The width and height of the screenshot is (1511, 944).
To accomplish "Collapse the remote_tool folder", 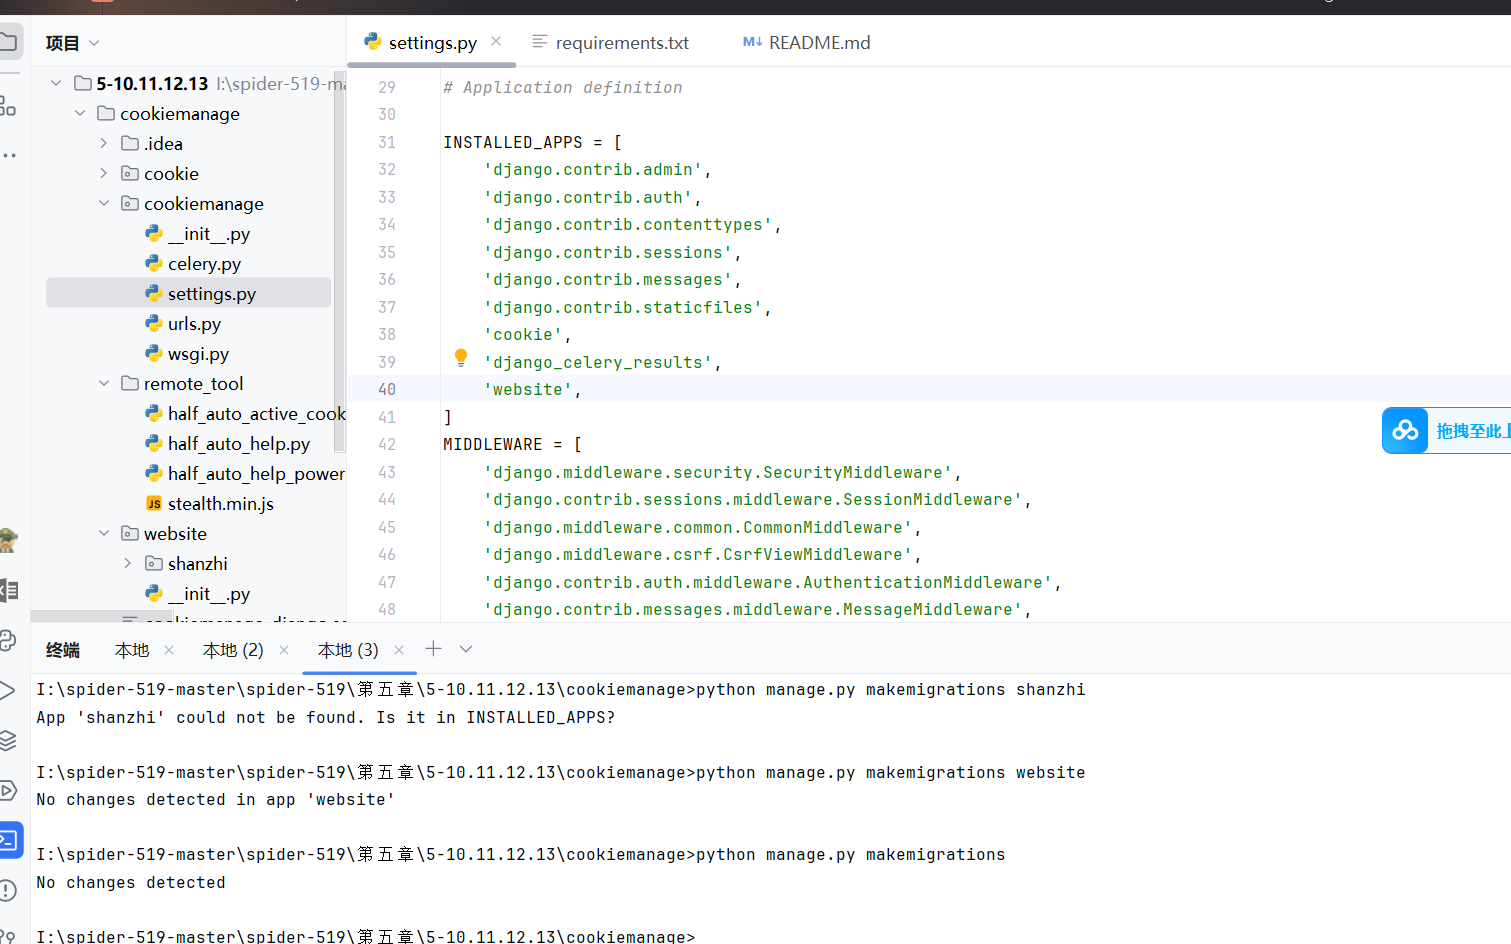I will (x=104, y=384).
